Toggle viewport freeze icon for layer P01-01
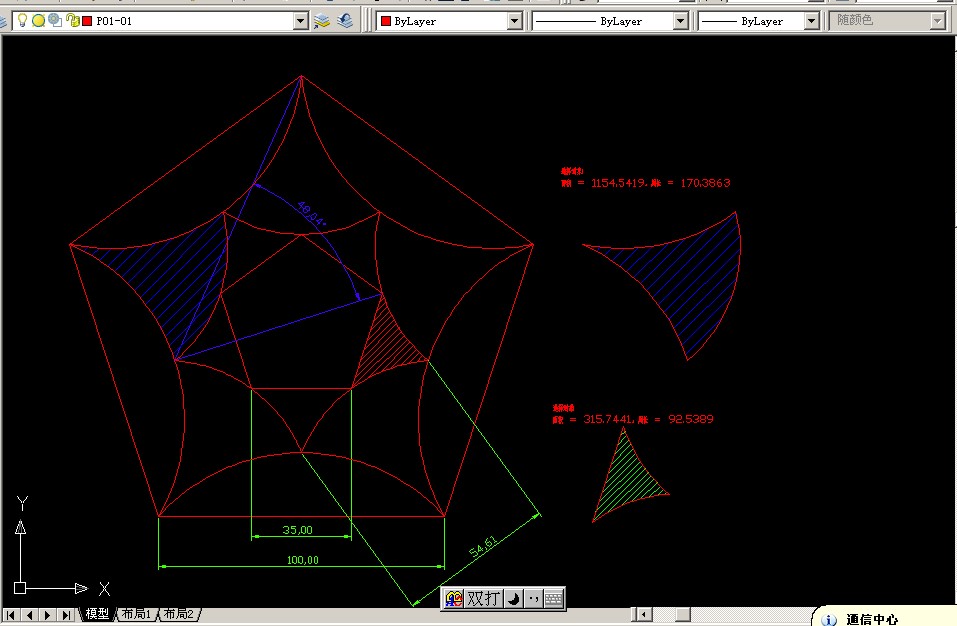 [55, 20]
